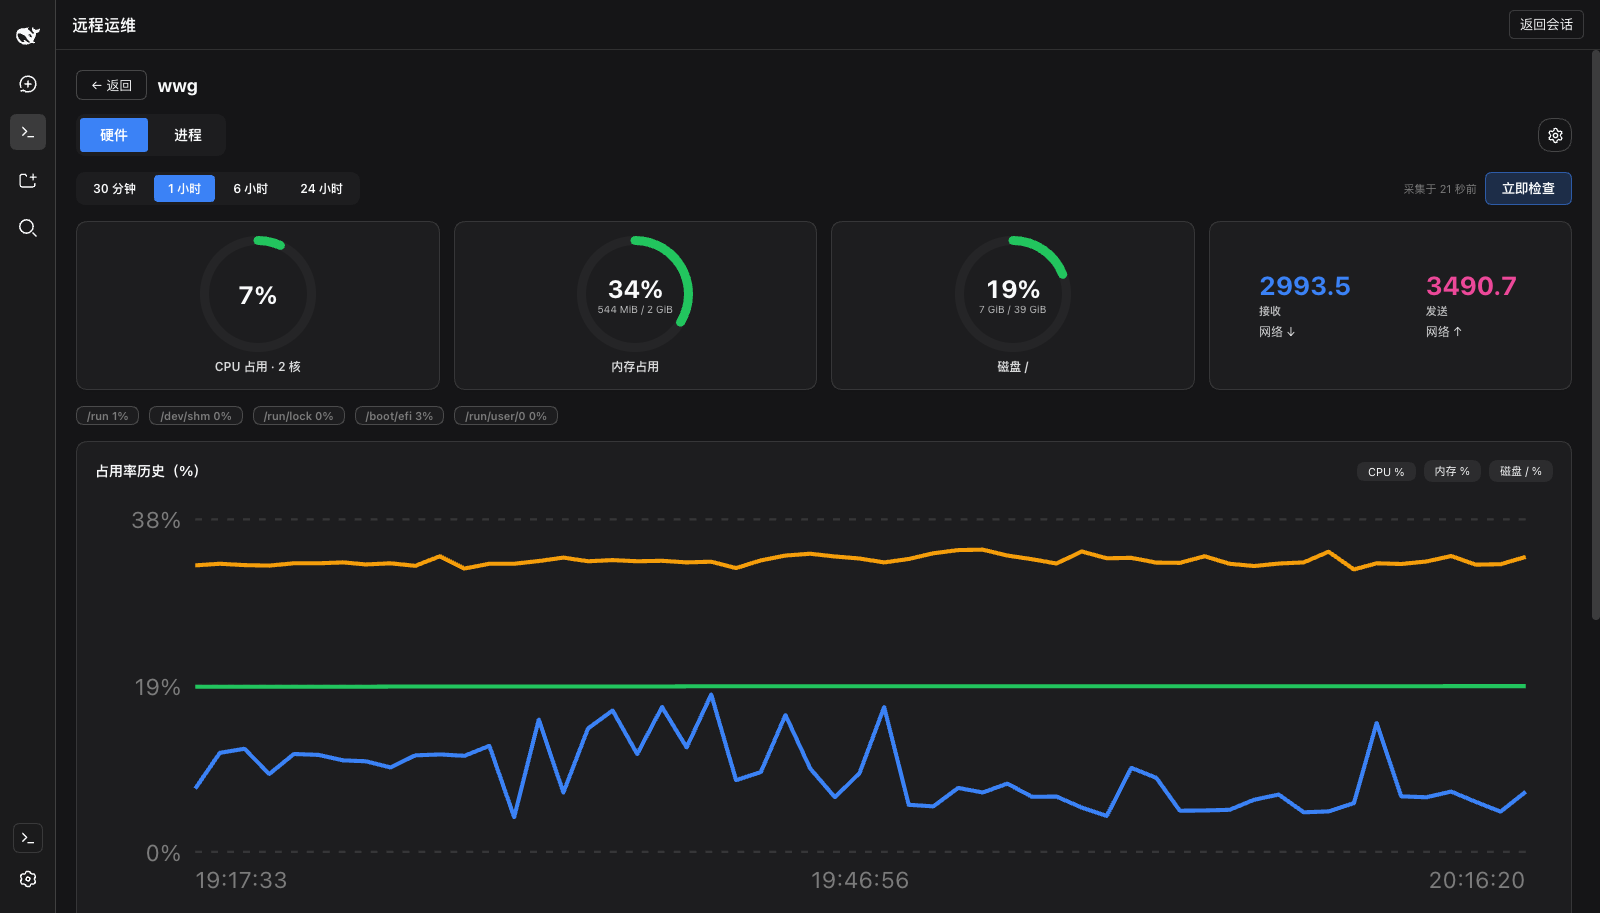This screenshot has width=1600, height=913.
Task: Click the 返回 back button
Action: 112,85
